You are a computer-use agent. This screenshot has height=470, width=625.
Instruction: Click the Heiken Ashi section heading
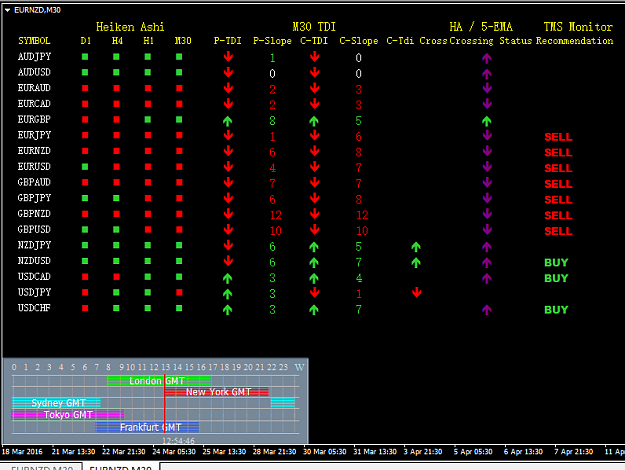[x=130, y=27]
